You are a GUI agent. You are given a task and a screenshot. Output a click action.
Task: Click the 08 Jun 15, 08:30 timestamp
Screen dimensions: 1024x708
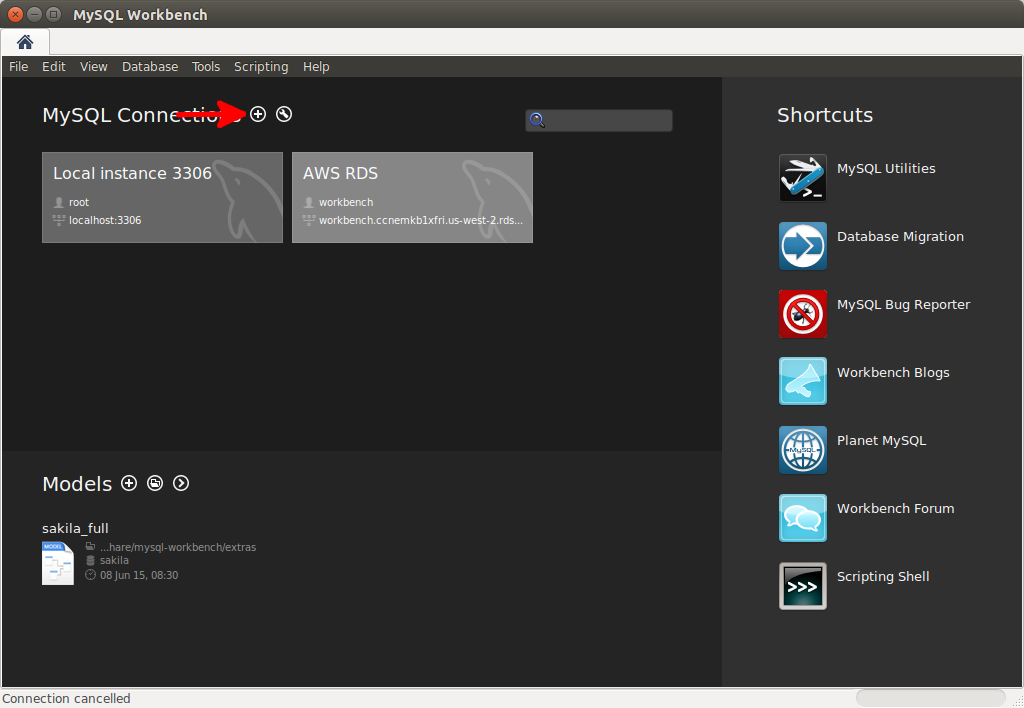(x=139, y=575)
